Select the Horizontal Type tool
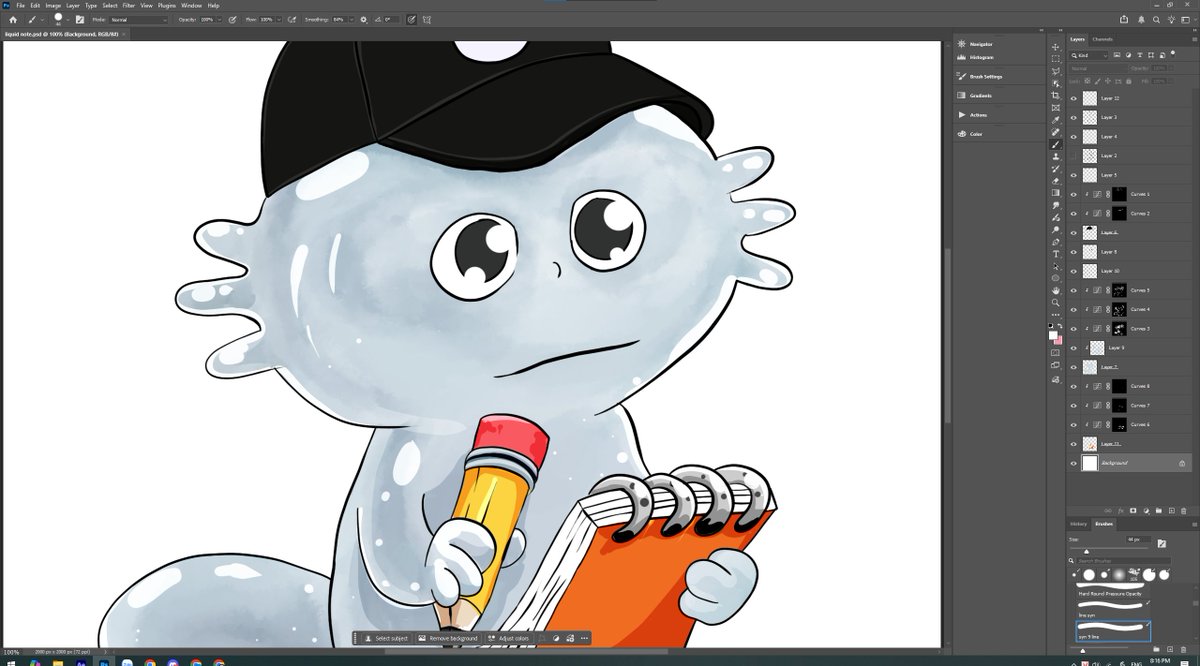1200x666 pixels. [1055, 253]
